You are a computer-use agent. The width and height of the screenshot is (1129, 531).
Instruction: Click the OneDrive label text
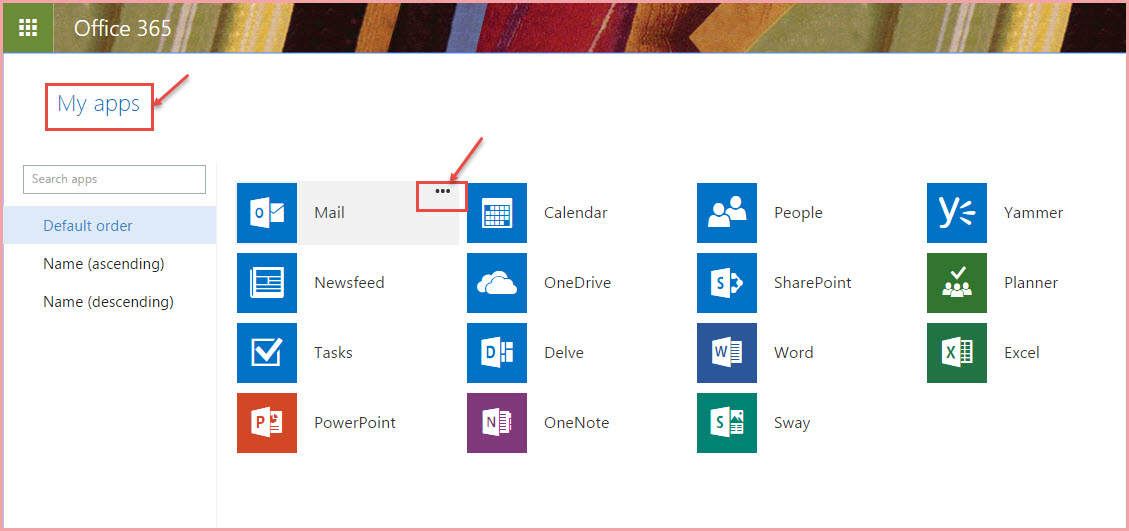(x=577, y=283)
